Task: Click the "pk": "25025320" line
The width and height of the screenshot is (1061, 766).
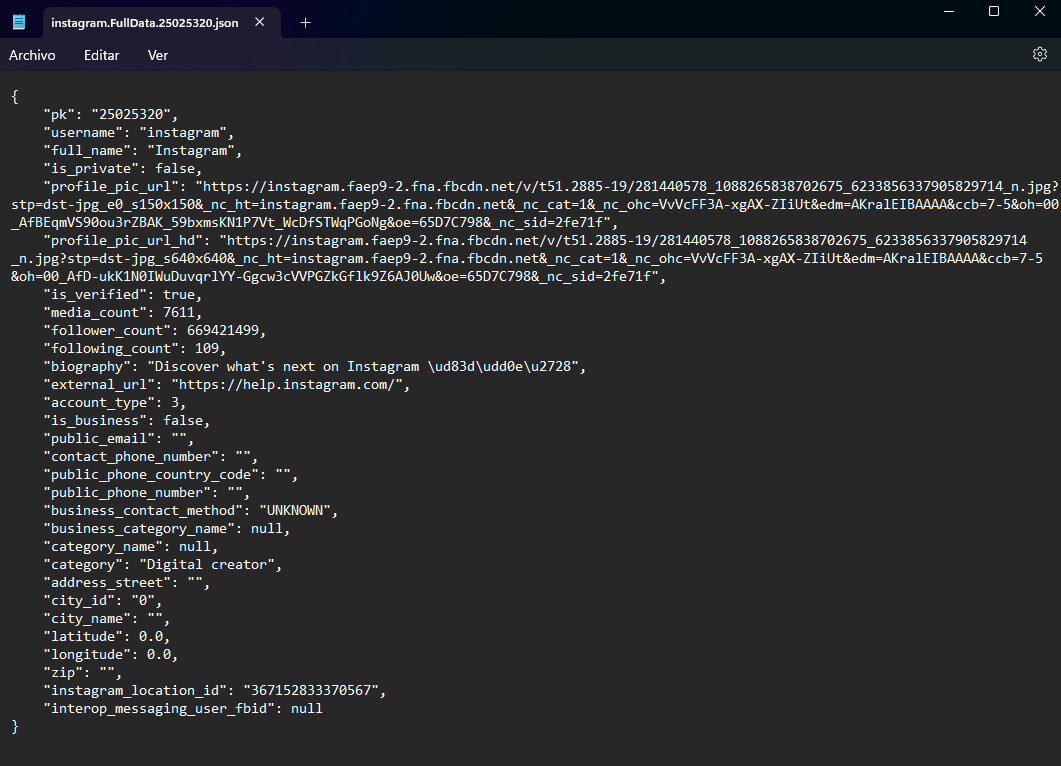Action: 110,114
